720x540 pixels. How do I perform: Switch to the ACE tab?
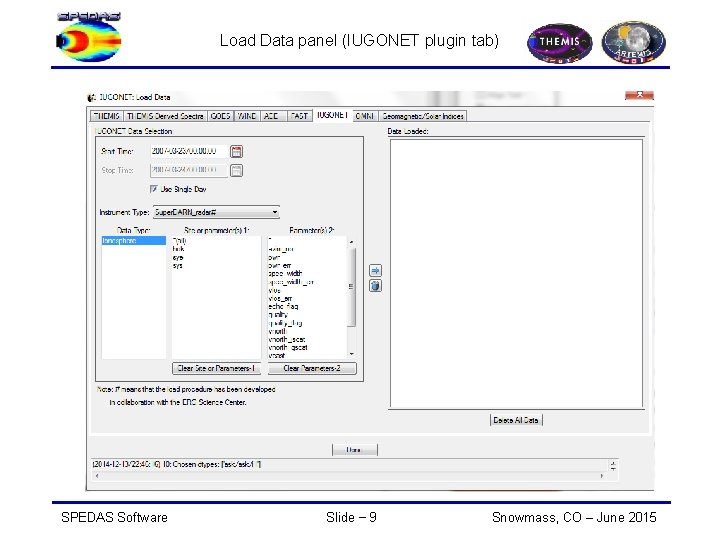pyautogui.click(x=274, y=116)
